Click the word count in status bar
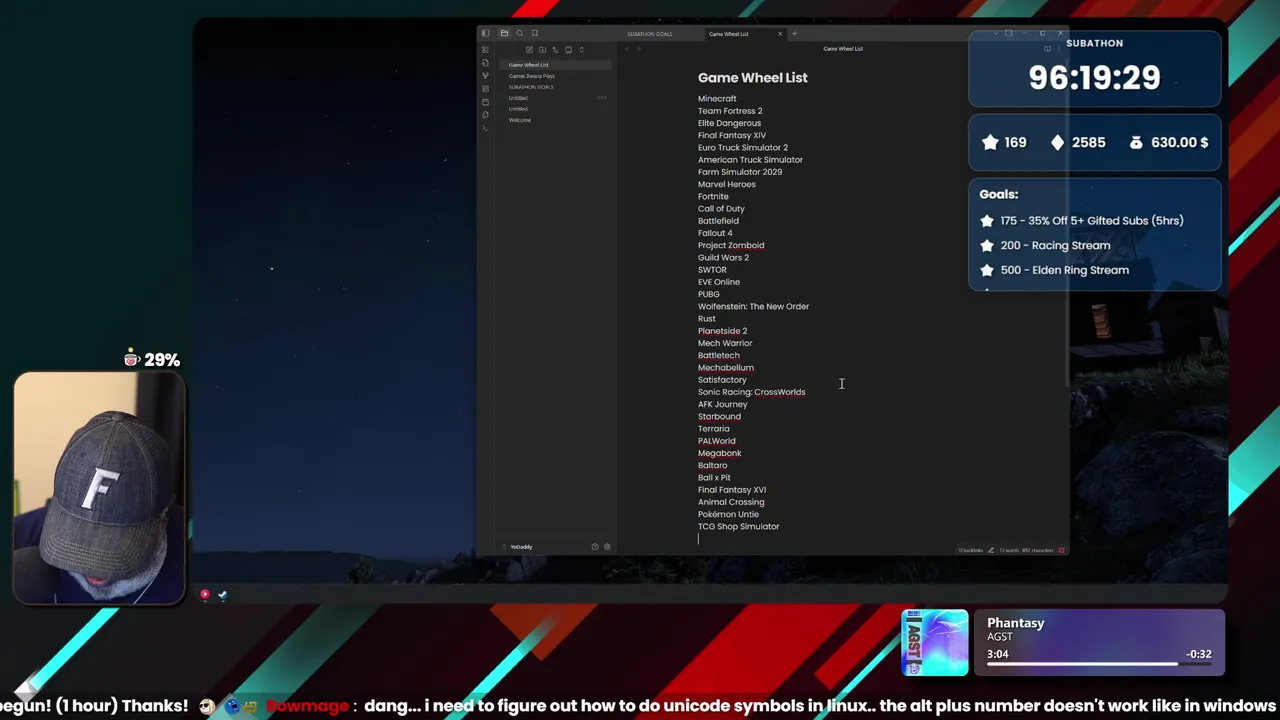 tap(1009, 550)
